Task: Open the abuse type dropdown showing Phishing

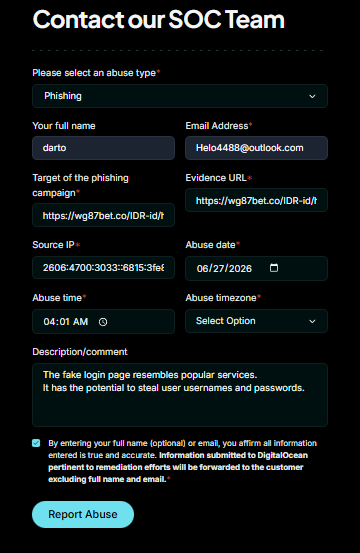Action: click(x=180, y=96)
